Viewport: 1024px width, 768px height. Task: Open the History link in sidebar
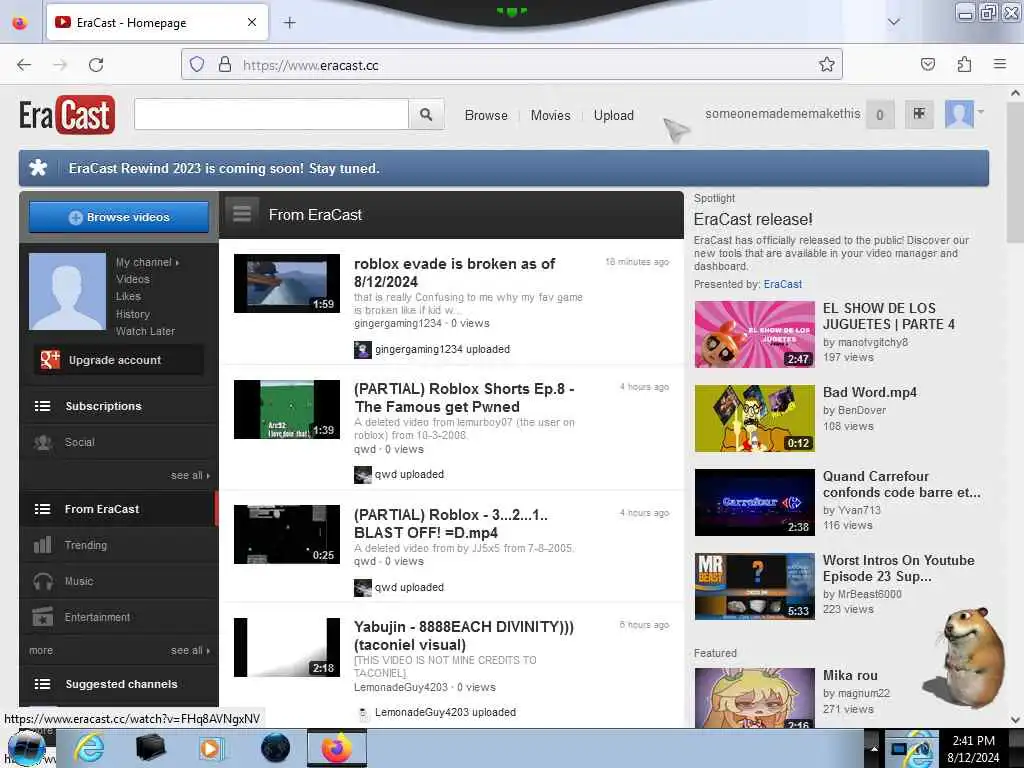click(133, 314)
